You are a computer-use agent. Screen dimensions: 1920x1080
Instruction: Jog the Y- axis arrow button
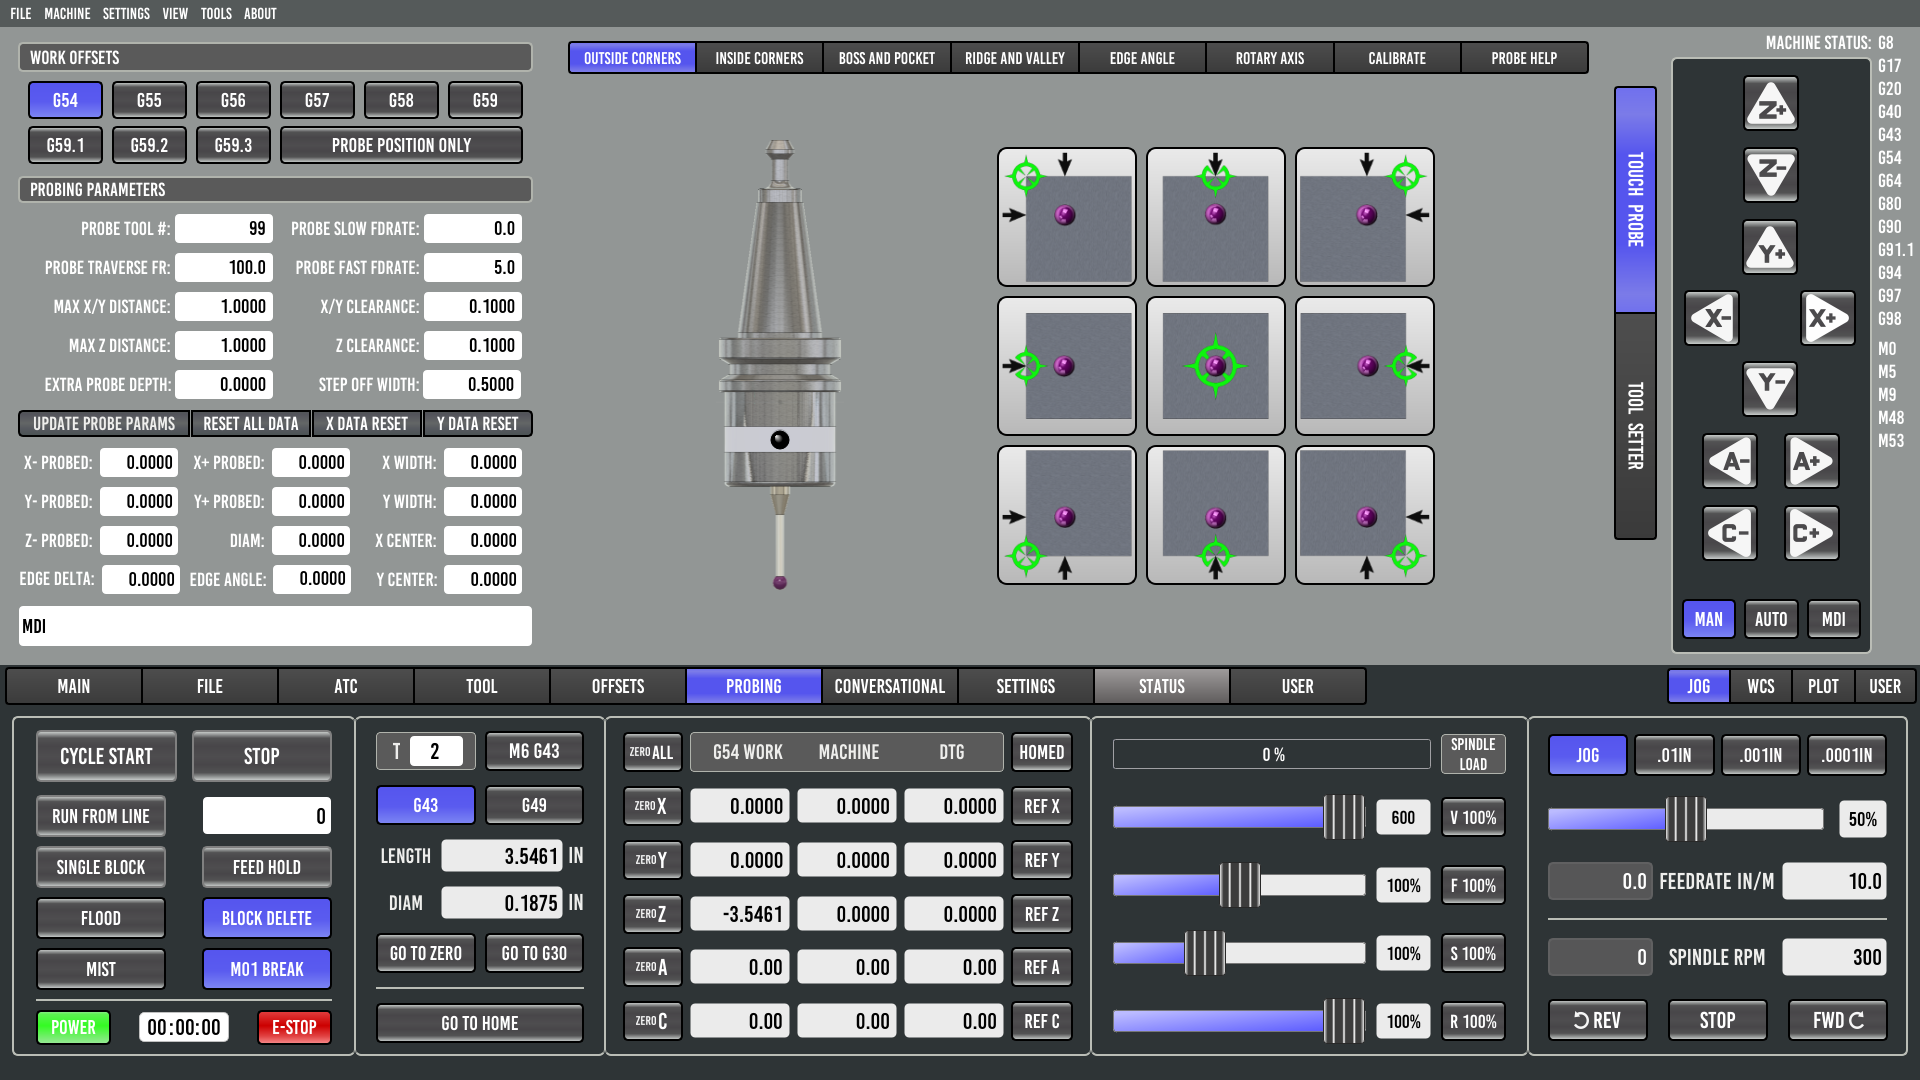coord(1770,387)
